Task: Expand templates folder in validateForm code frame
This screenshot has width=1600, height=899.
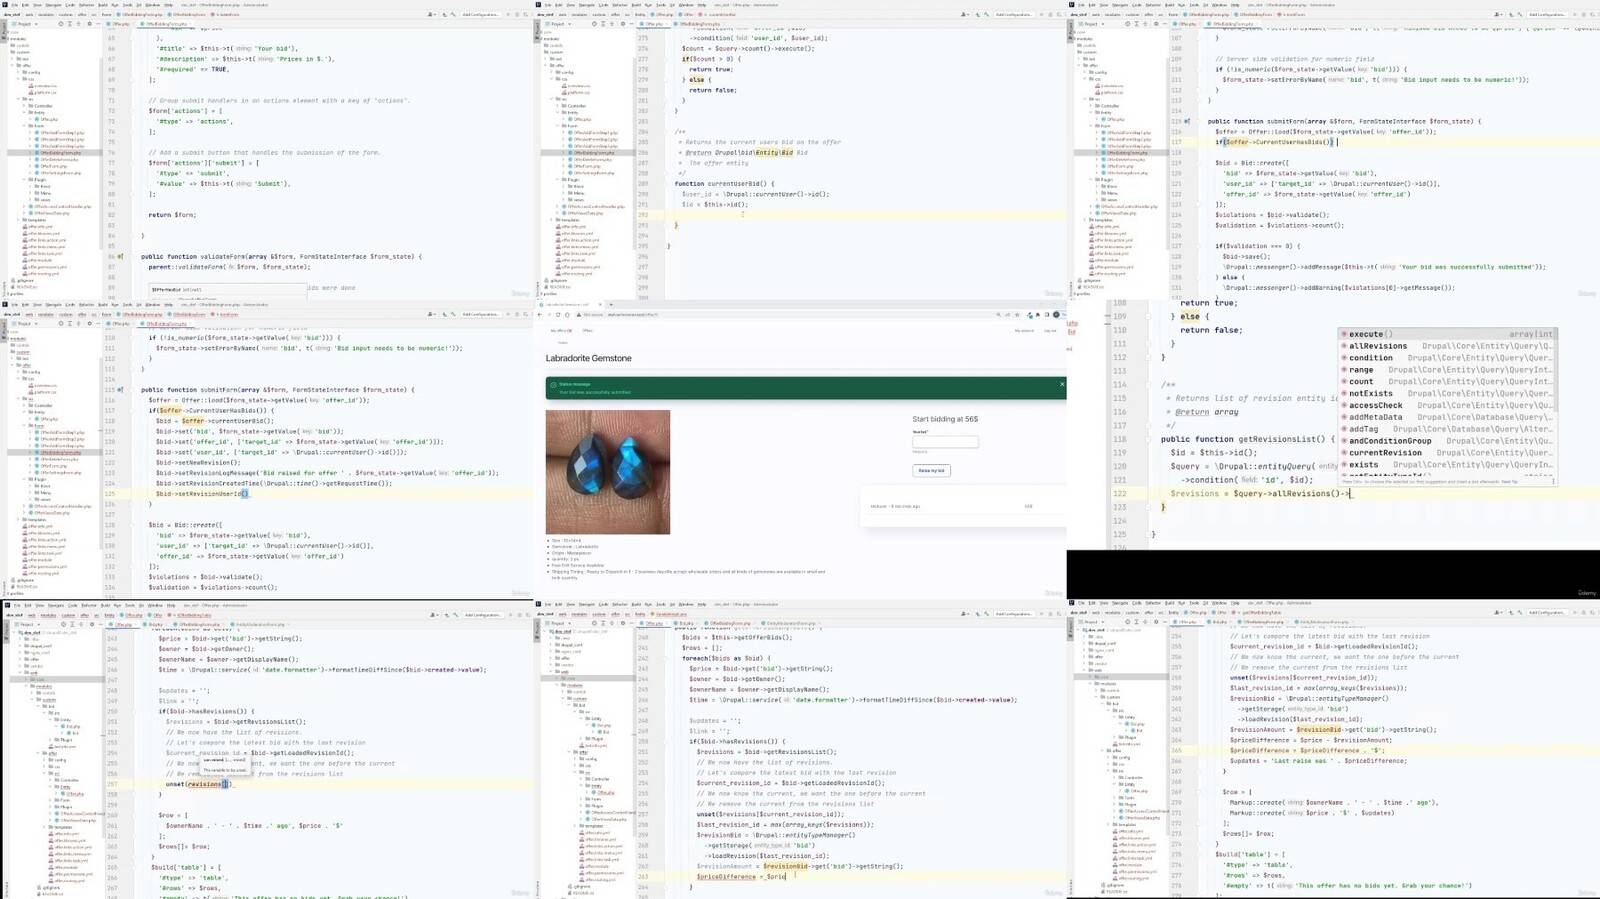Action: (18, 220)
